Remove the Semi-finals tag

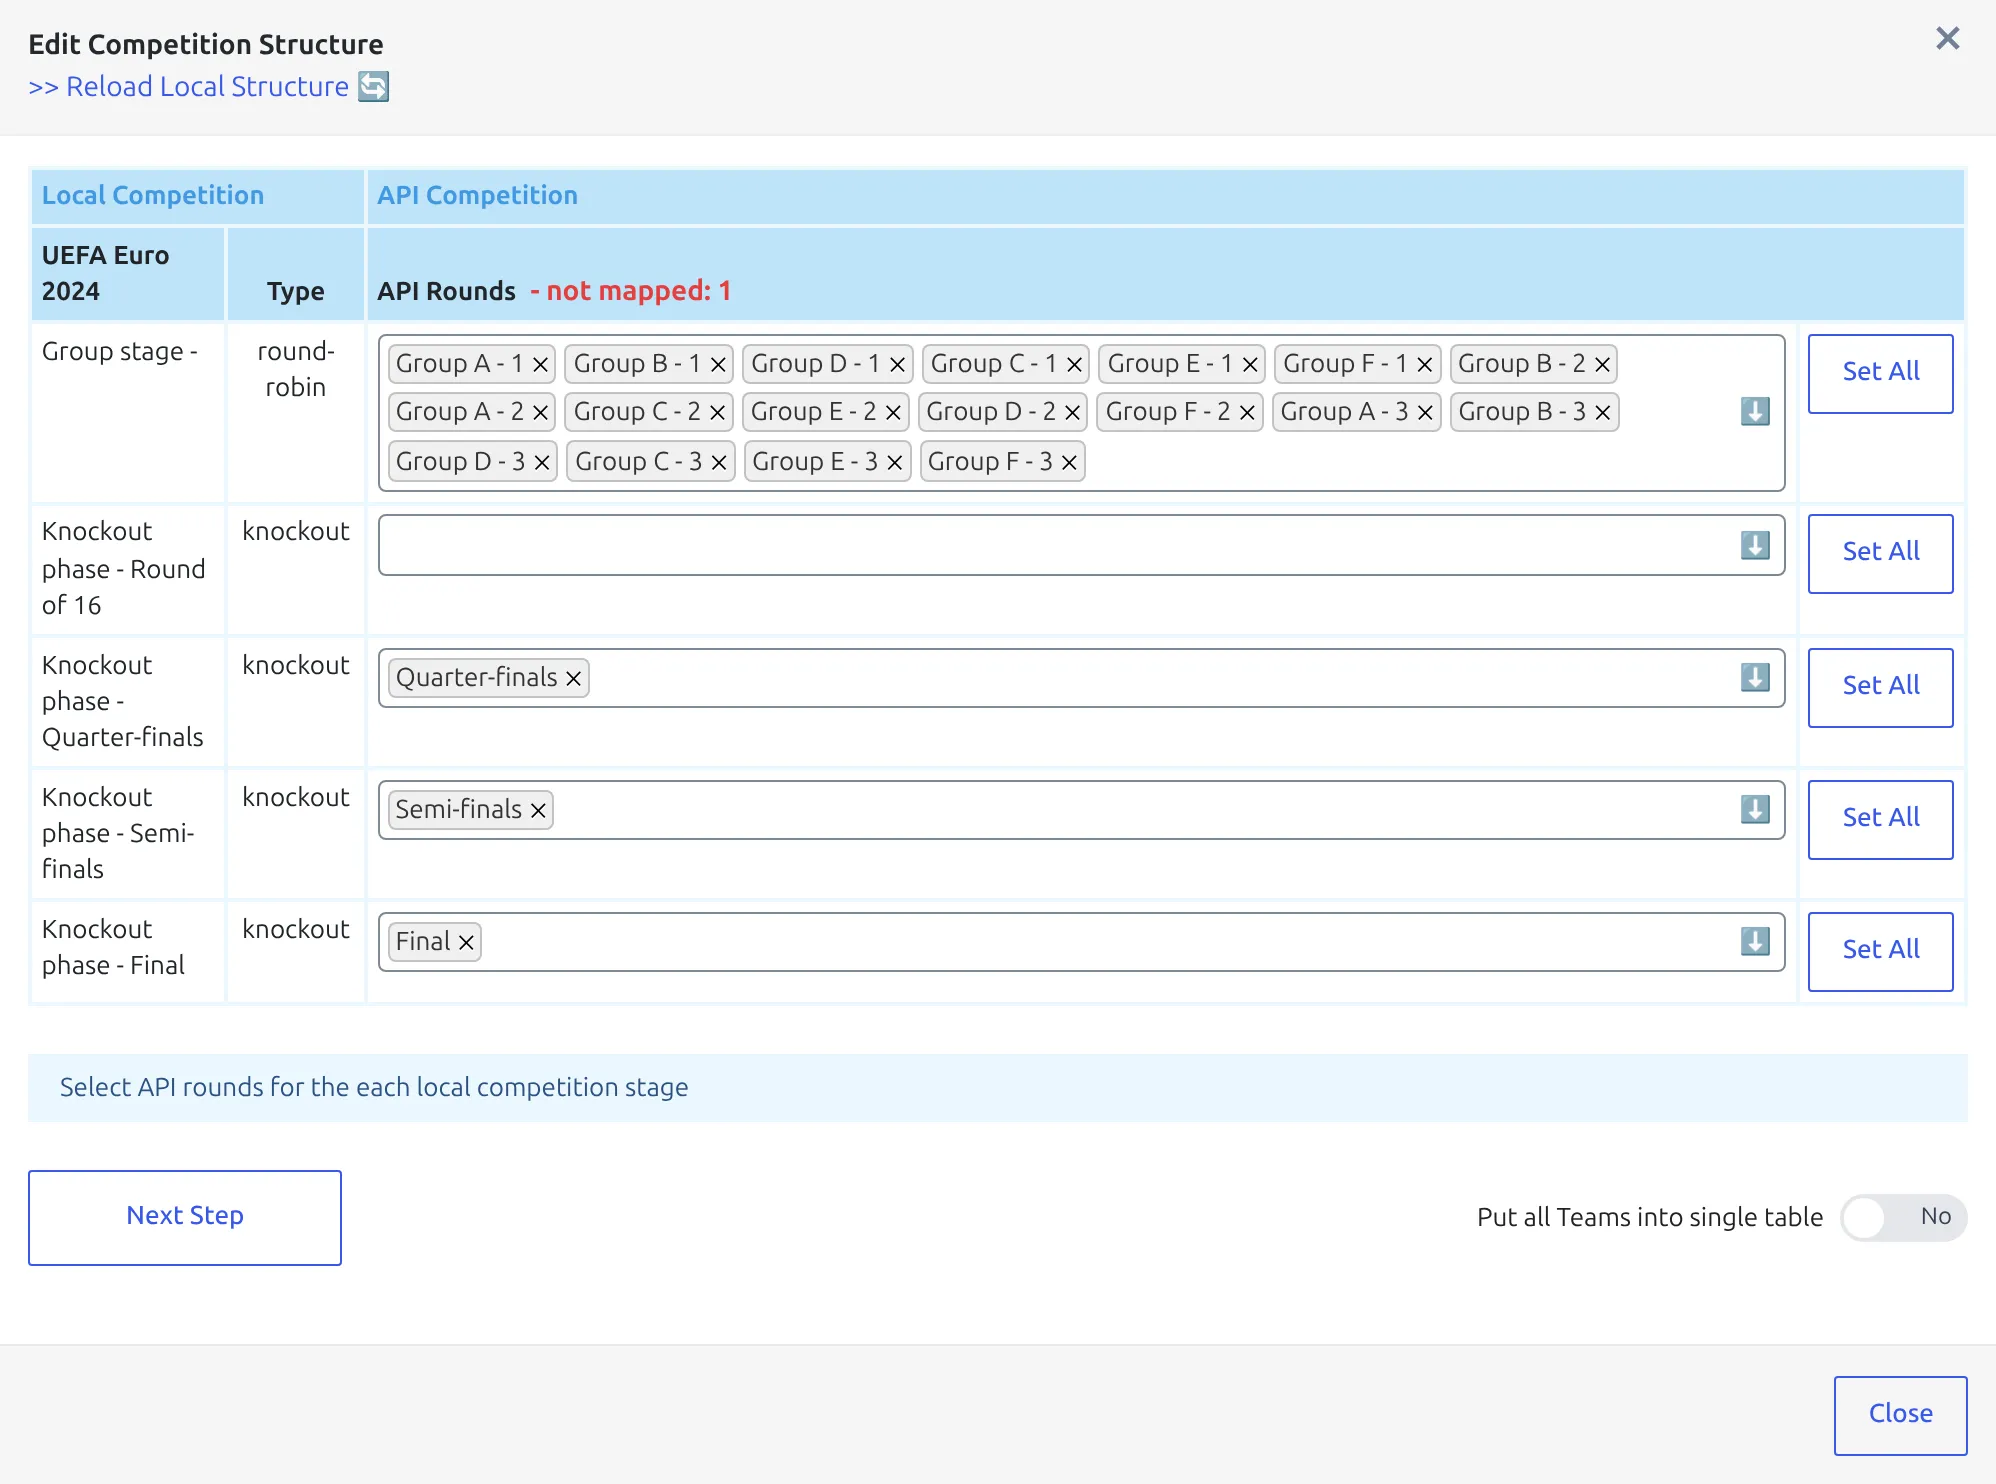(x=538, y=811)
